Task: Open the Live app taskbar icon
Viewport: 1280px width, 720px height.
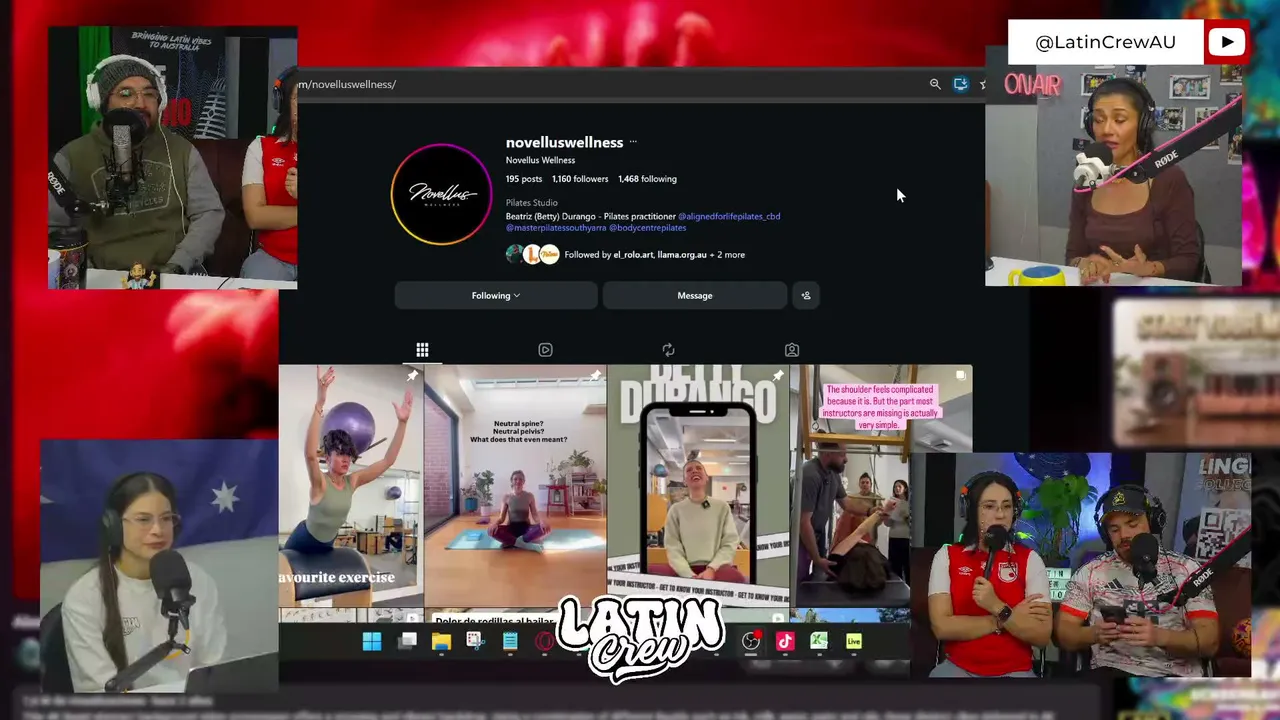Action: pyautogui.click(x=854, y=642)
